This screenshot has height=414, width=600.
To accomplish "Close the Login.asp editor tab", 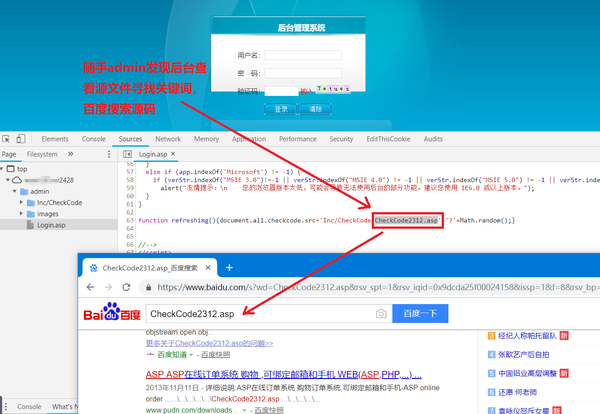I will click(173, 153).
